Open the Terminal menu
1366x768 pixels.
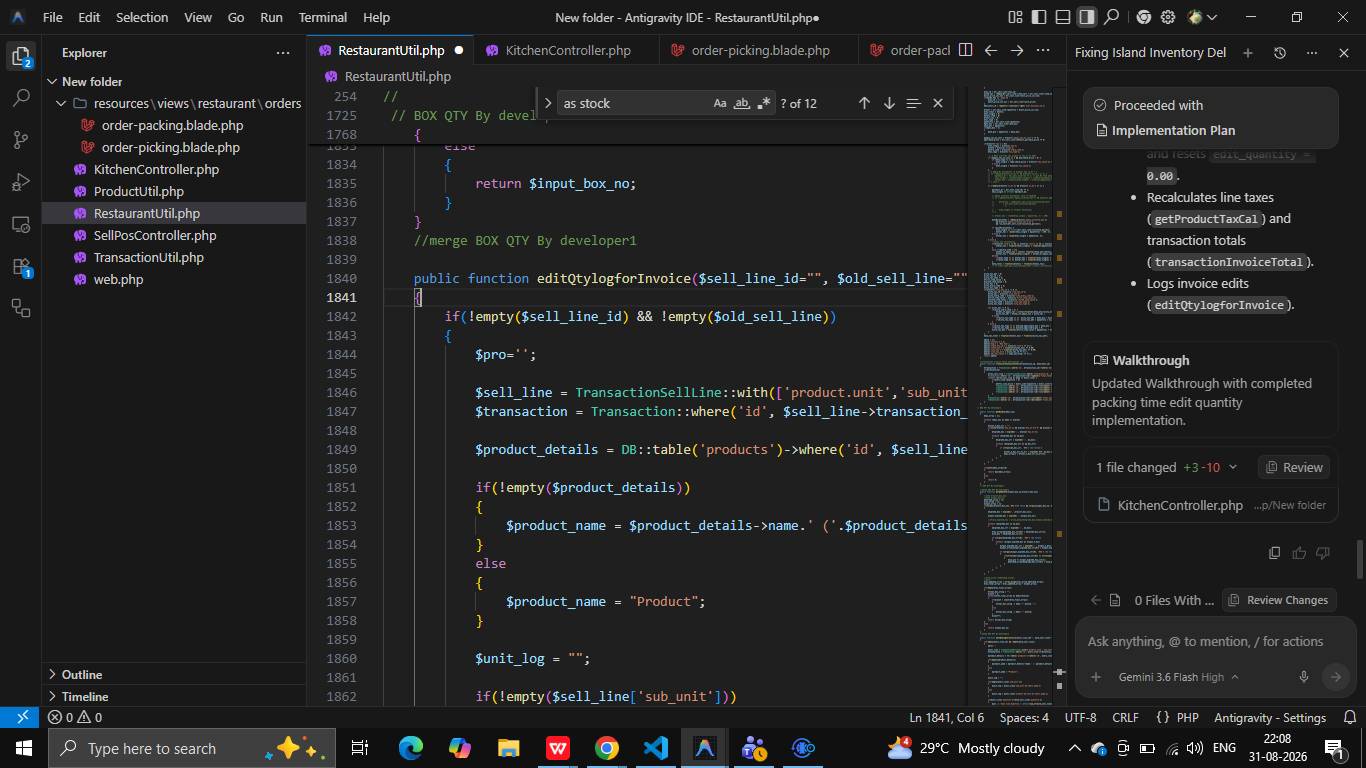point(322,17)
